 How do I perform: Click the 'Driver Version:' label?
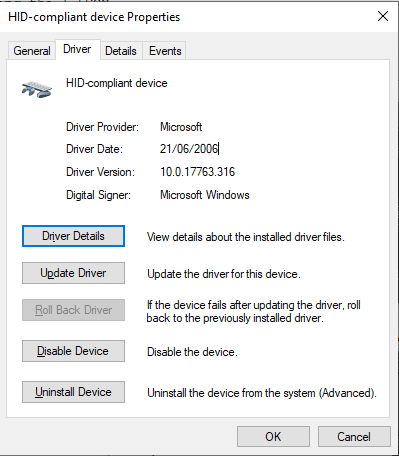click(100, 172)
